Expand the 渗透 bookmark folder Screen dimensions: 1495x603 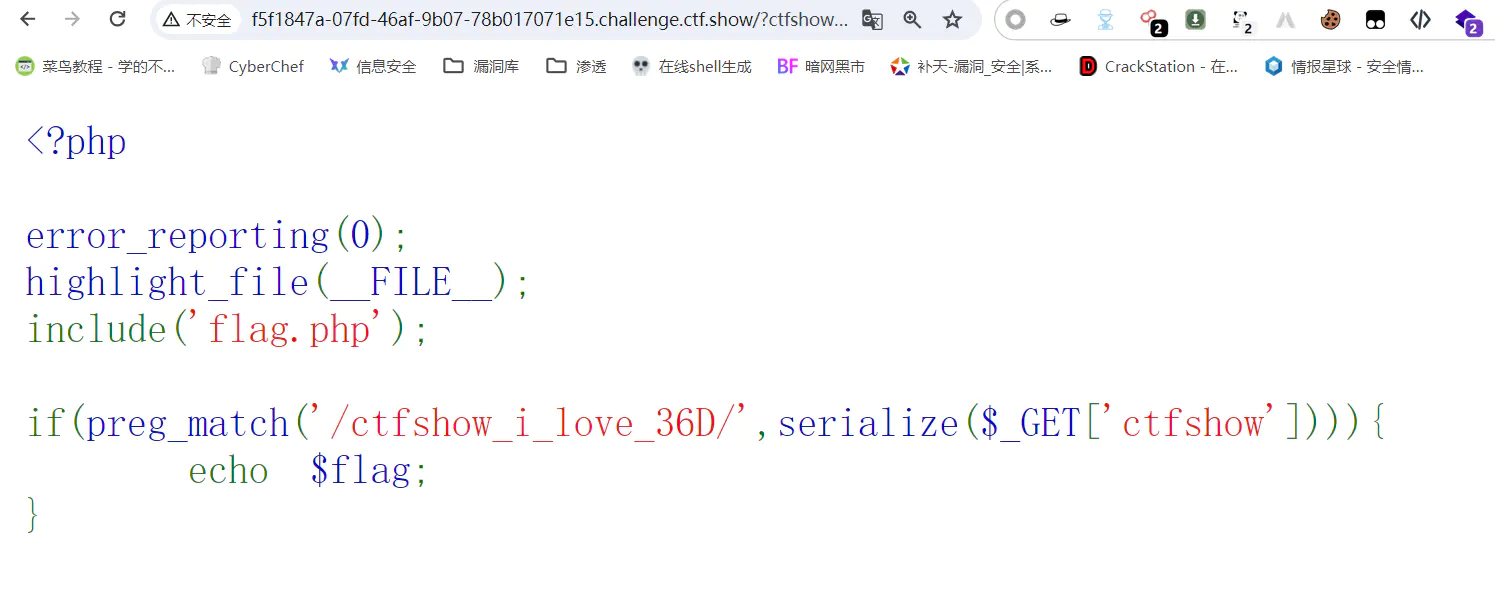(x=576, y=66)
